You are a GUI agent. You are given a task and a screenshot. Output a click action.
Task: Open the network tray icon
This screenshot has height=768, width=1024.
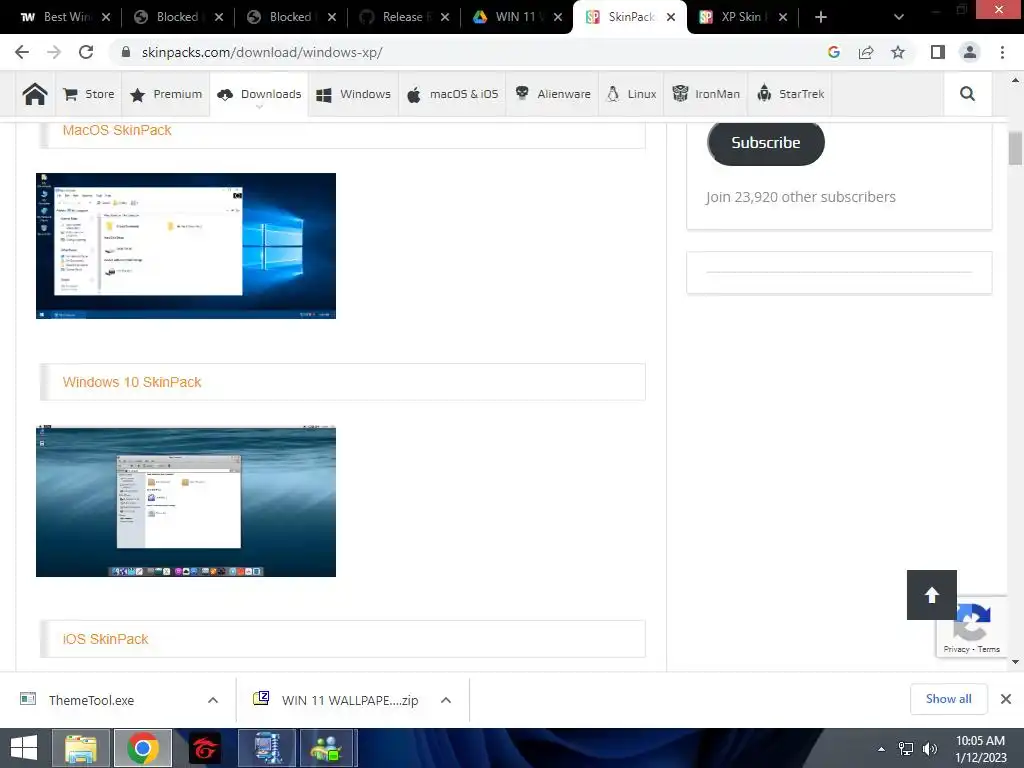(x=906, y=749)
